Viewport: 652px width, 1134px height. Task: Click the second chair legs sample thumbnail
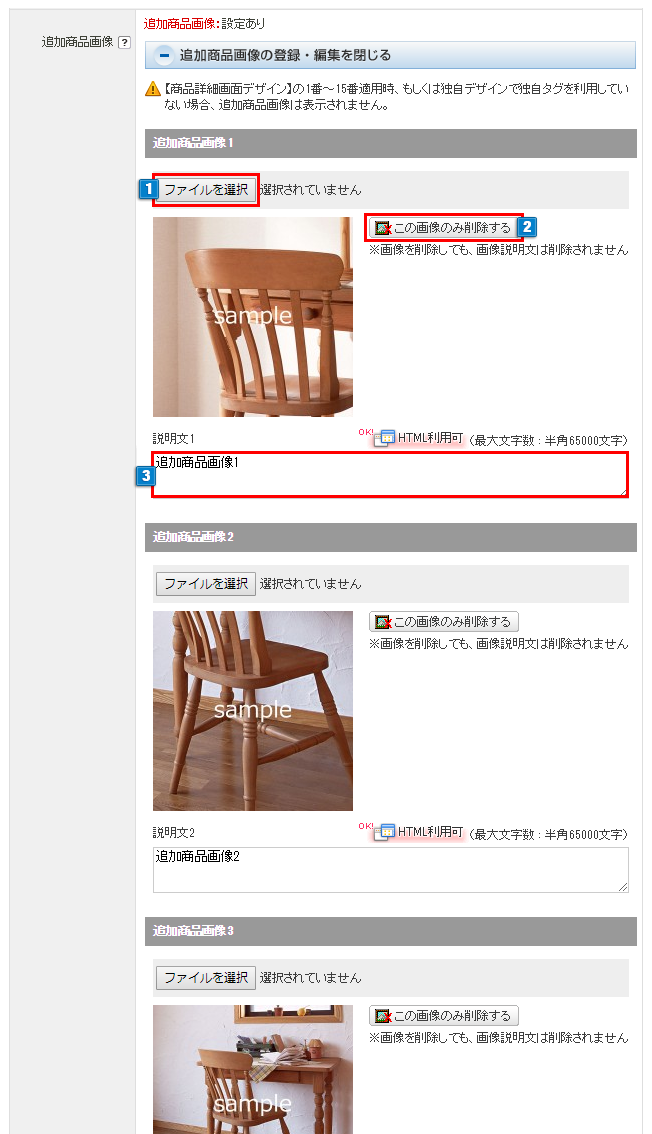coord(253,711)
